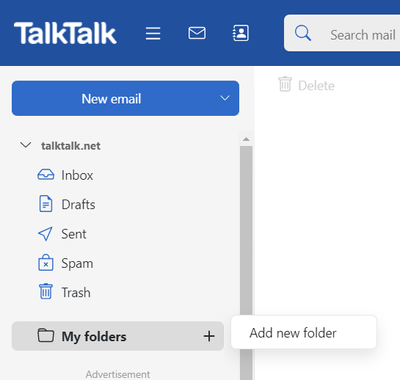
Task: Open the hamburger menu icon
Action: tap(153, 33)
